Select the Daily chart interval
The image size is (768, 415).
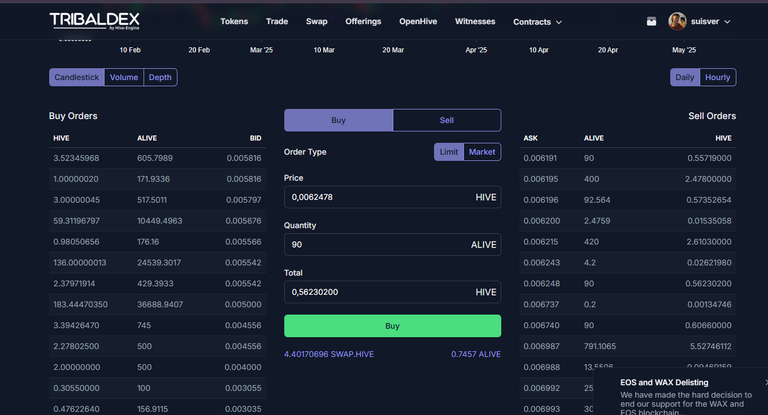click(685, 77)
